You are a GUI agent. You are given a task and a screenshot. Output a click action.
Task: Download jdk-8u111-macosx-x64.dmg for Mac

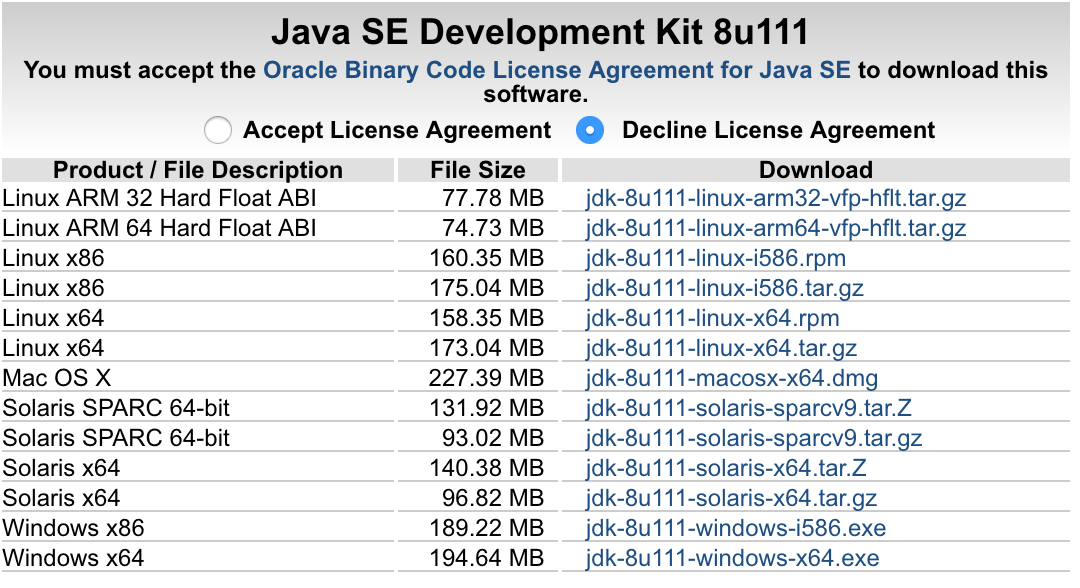(732, 379)
